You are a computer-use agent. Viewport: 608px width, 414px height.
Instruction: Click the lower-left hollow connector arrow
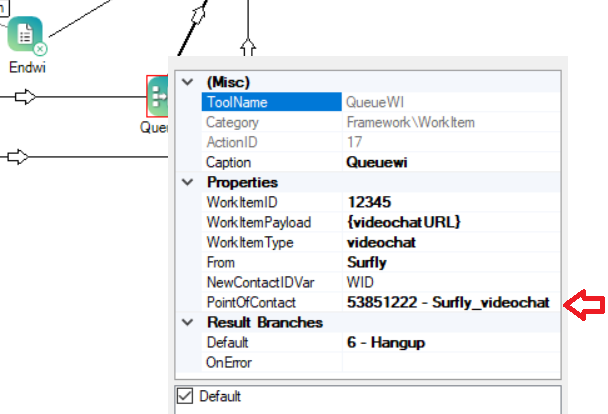[x=17, y=156]
